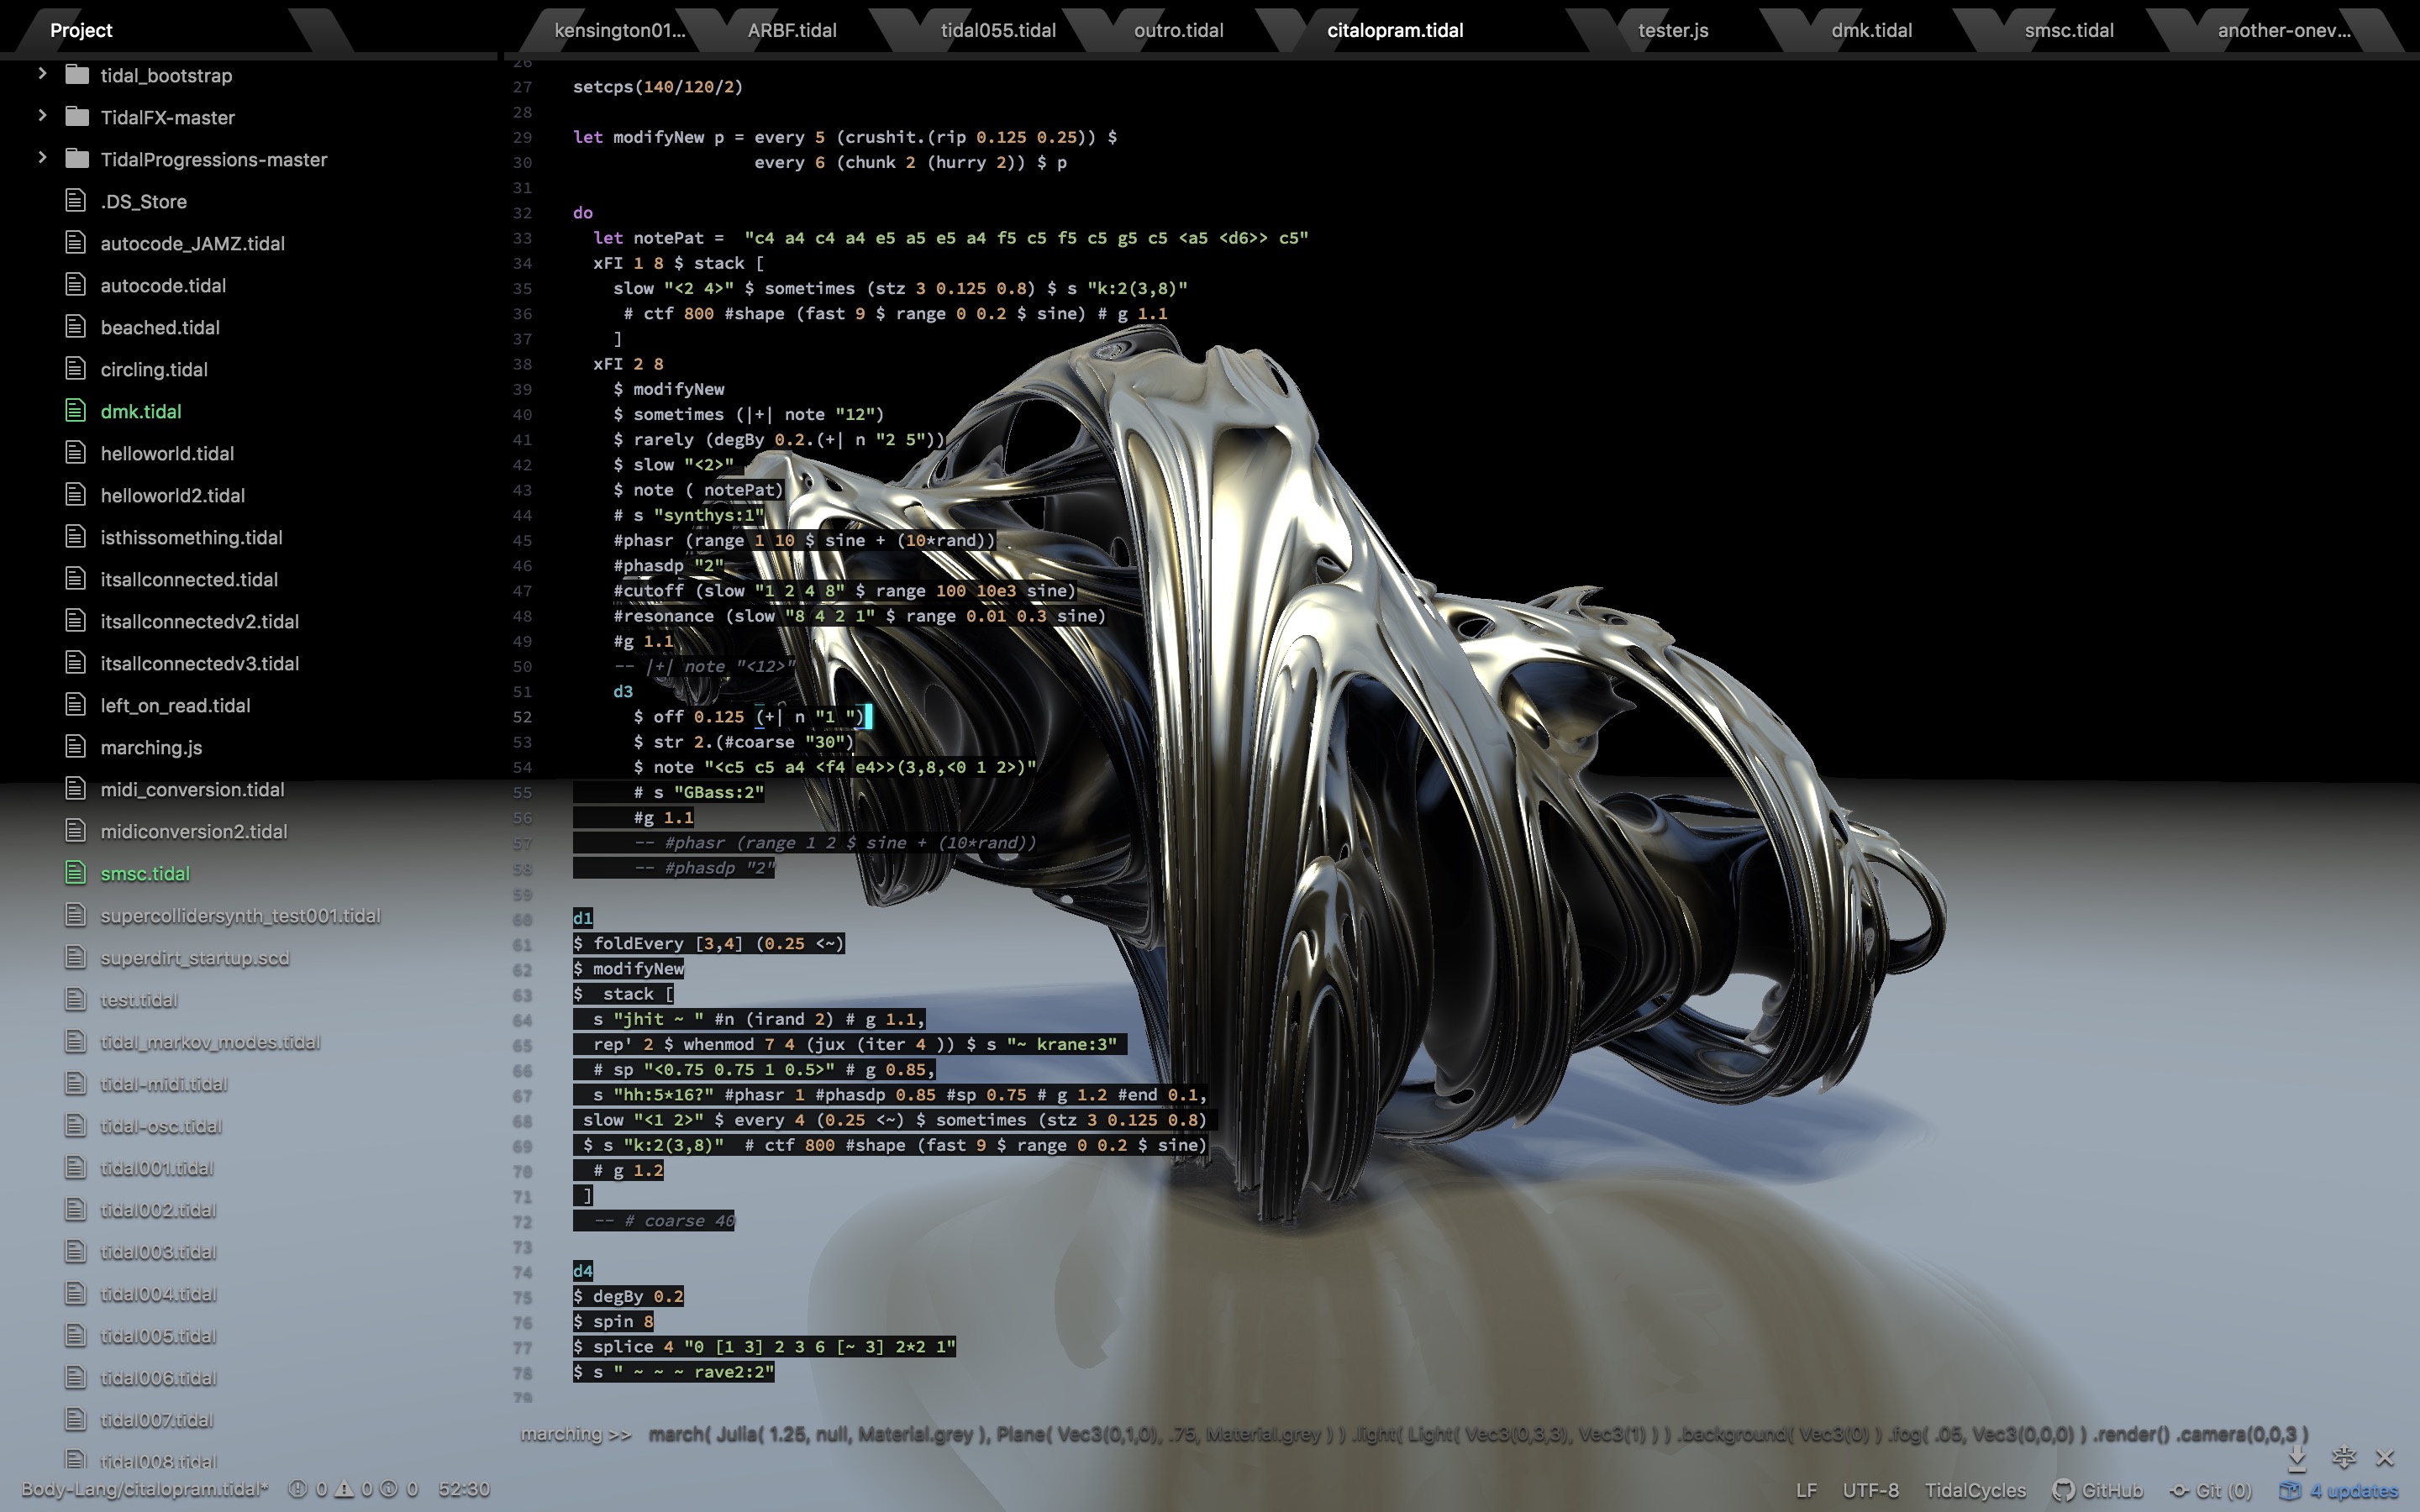Click the 52:30 cursor position indicator
Screen dimensions: 2420x1512
tap(464, 1489)
